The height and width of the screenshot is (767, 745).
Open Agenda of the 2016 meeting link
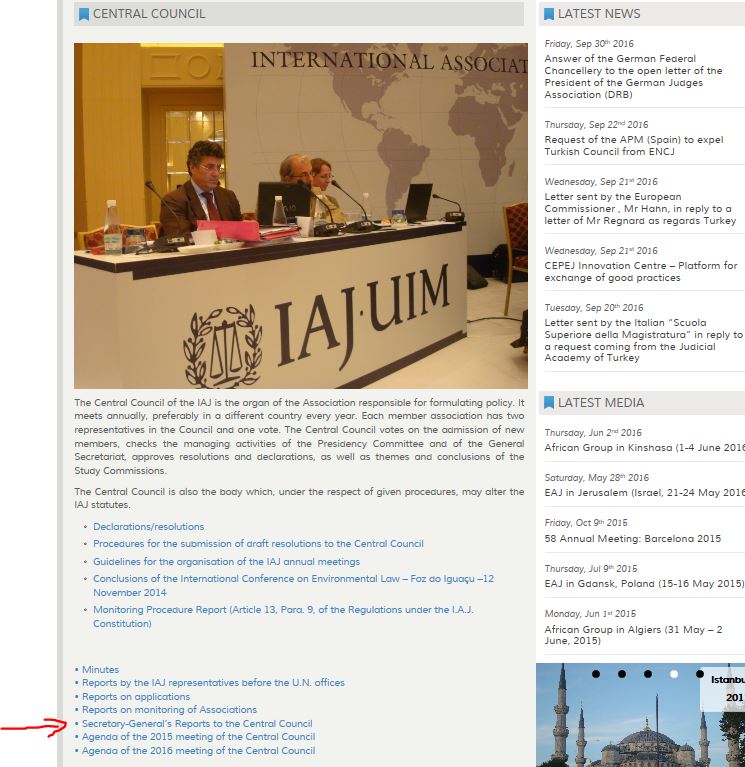click(x=199, y=750)
